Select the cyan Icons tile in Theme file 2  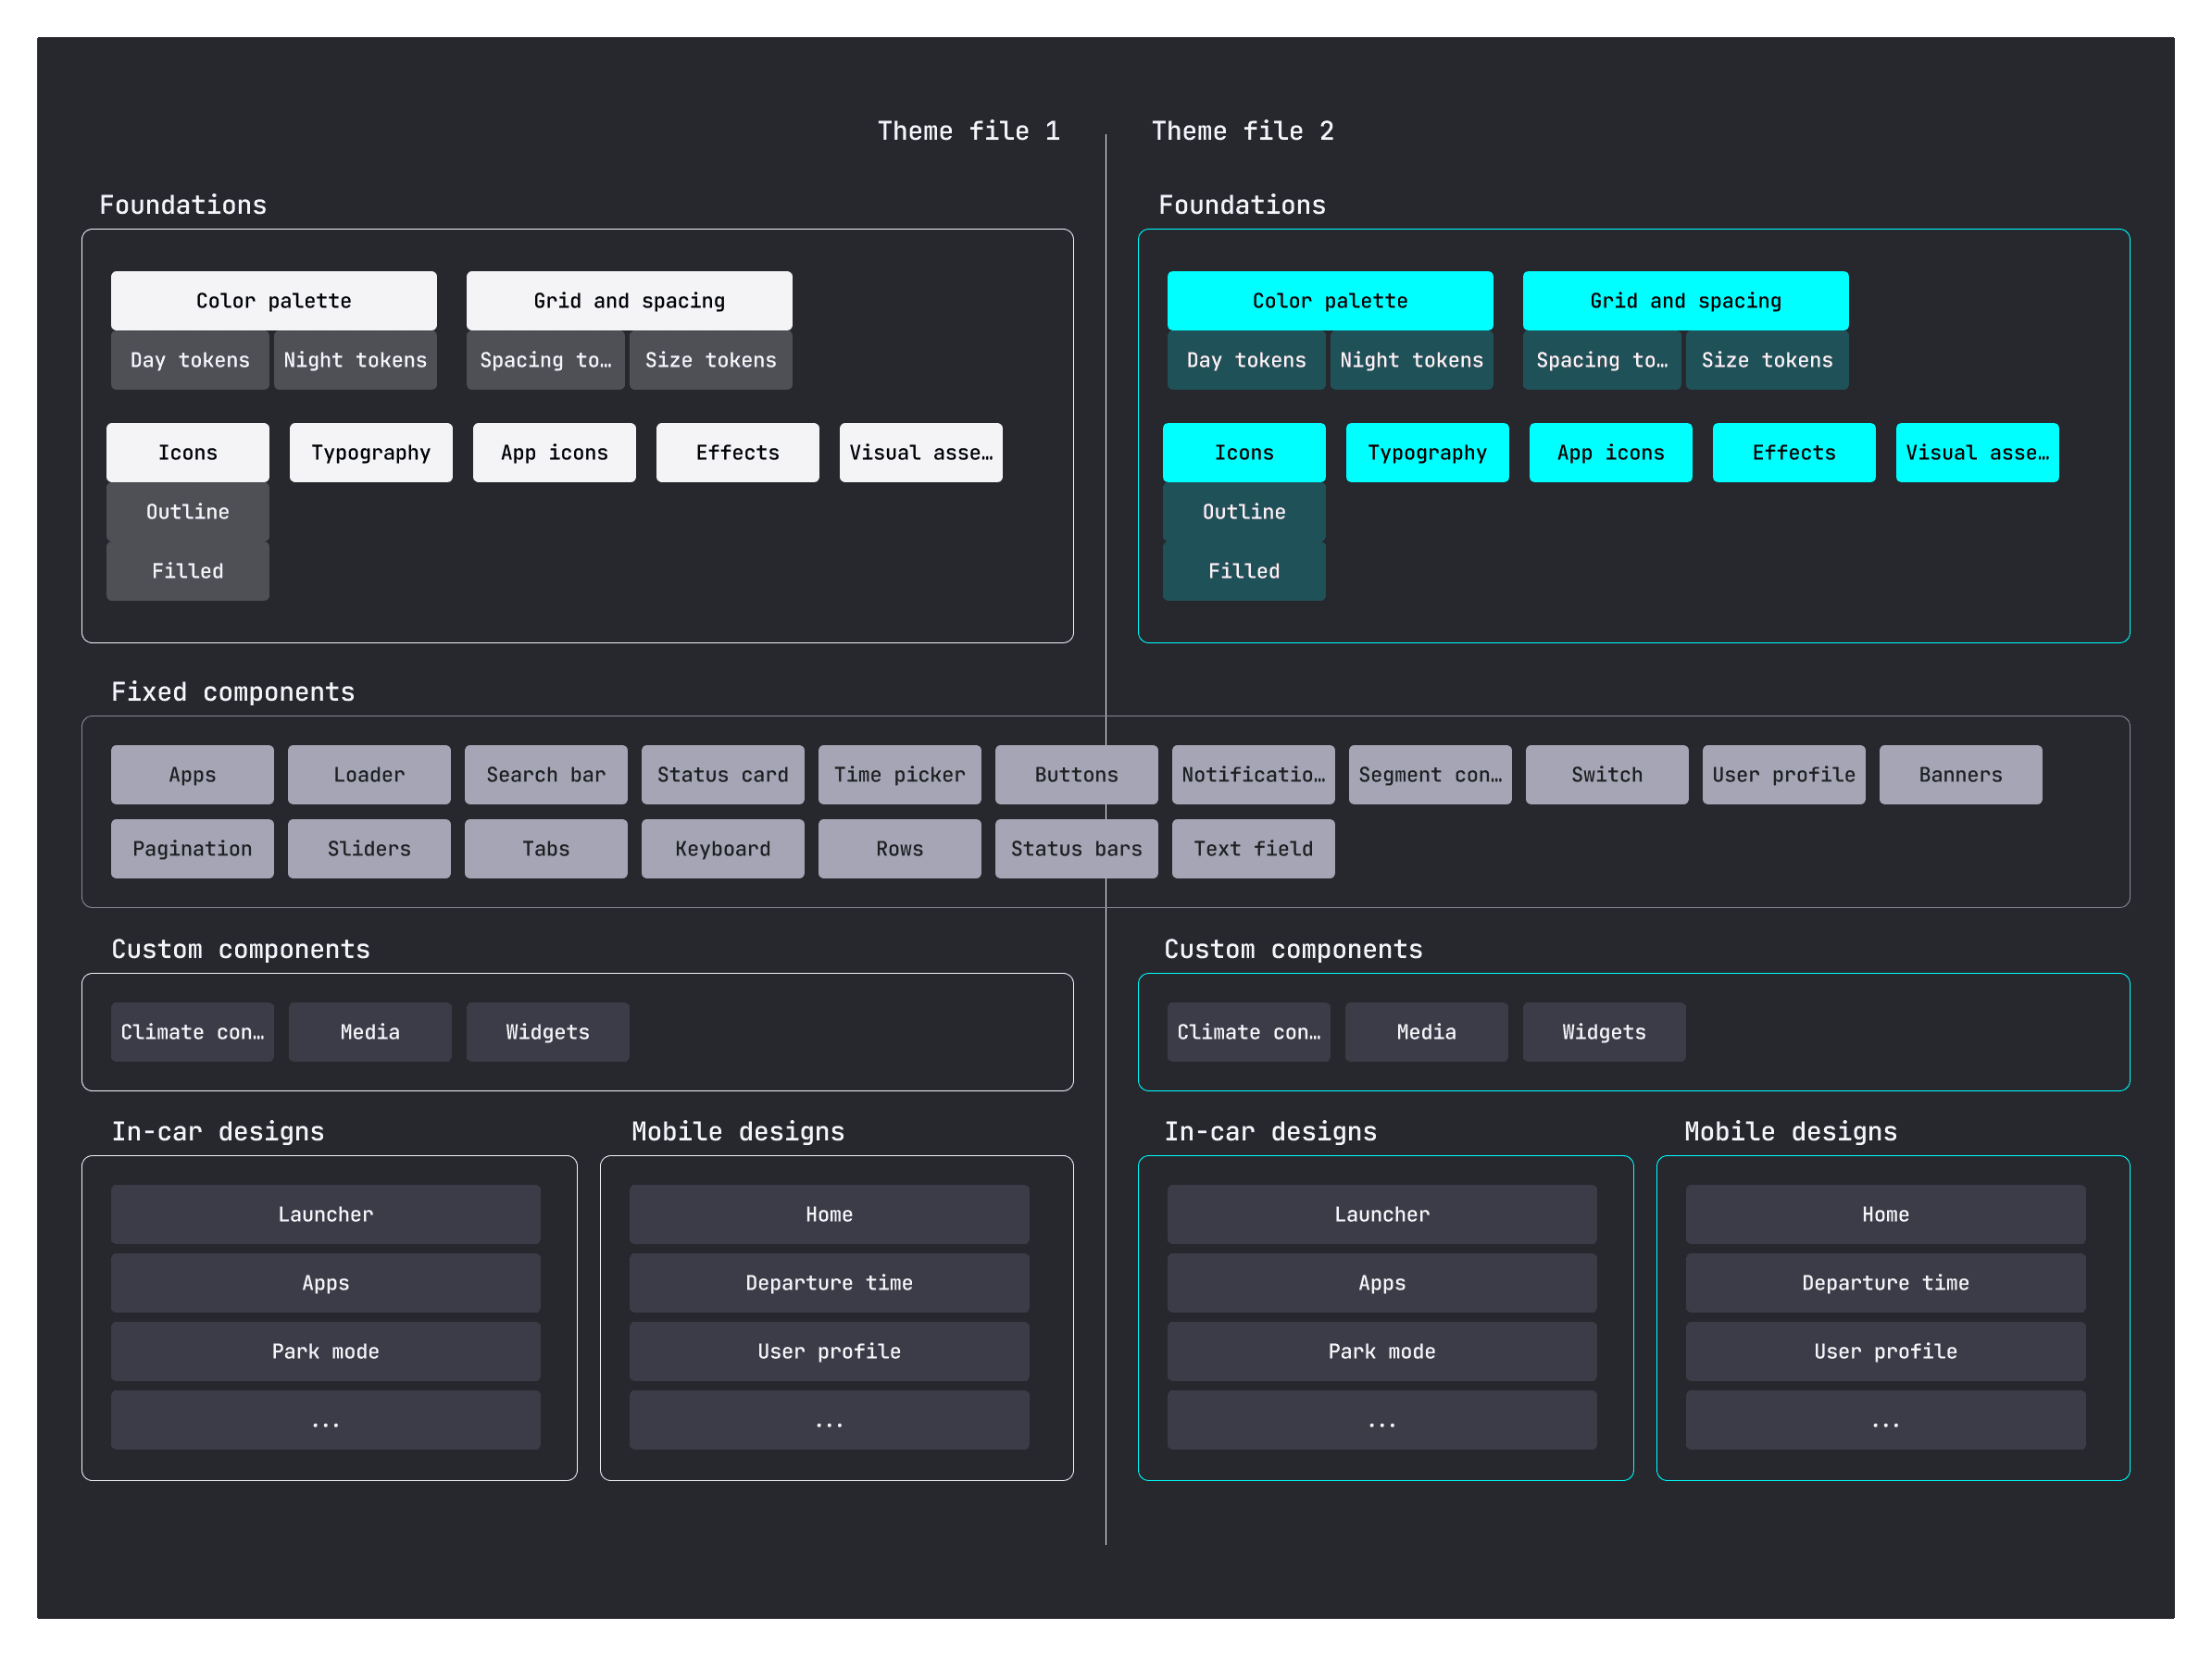click(1243, 452)
